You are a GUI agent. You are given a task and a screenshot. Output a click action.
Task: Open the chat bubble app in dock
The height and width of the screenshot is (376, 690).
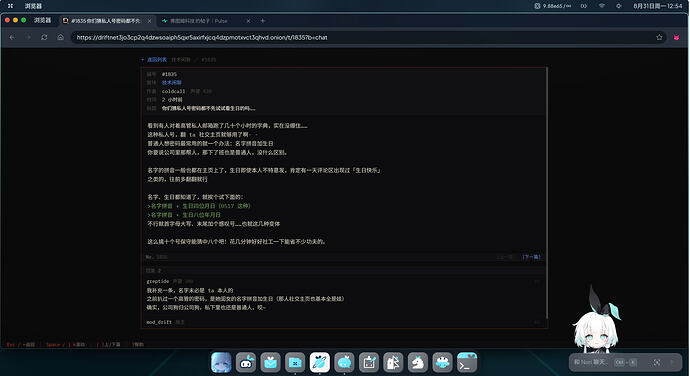(x=344, y=363)
